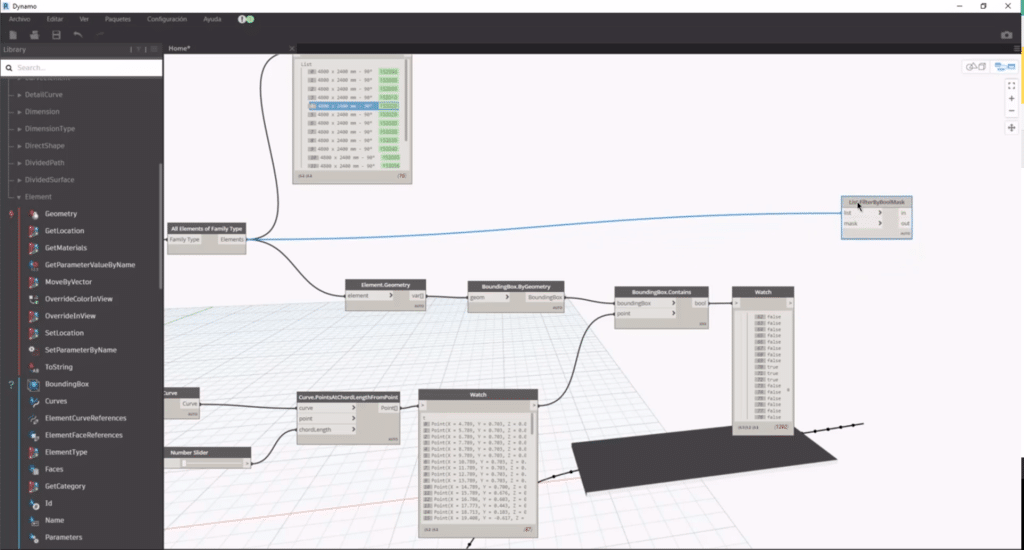Click the SetLocation node icon
The image size is (1024, 550).
33,332
